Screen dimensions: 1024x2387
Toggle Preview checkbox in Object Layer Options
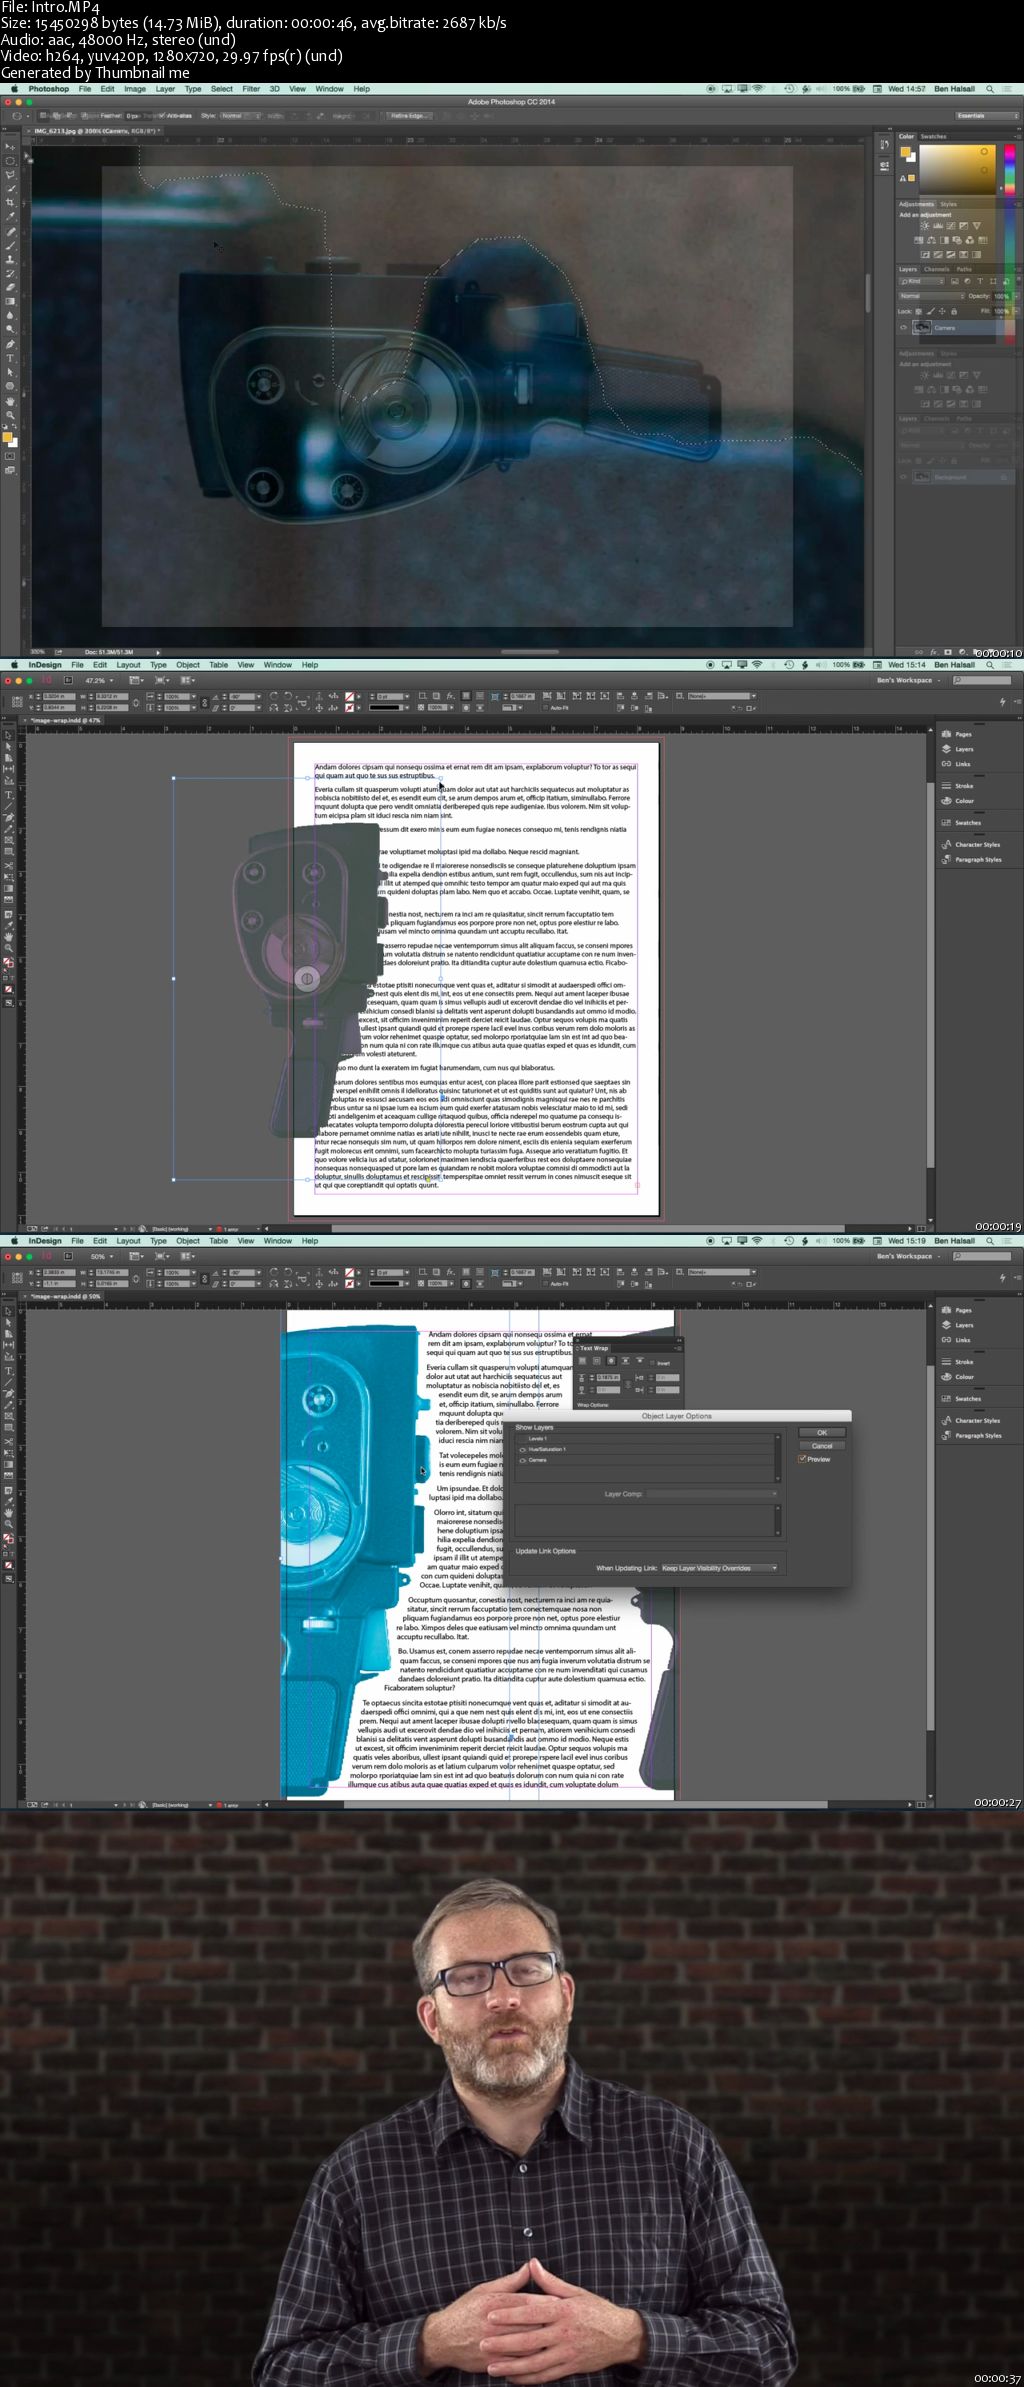(x=802, y=1459)
